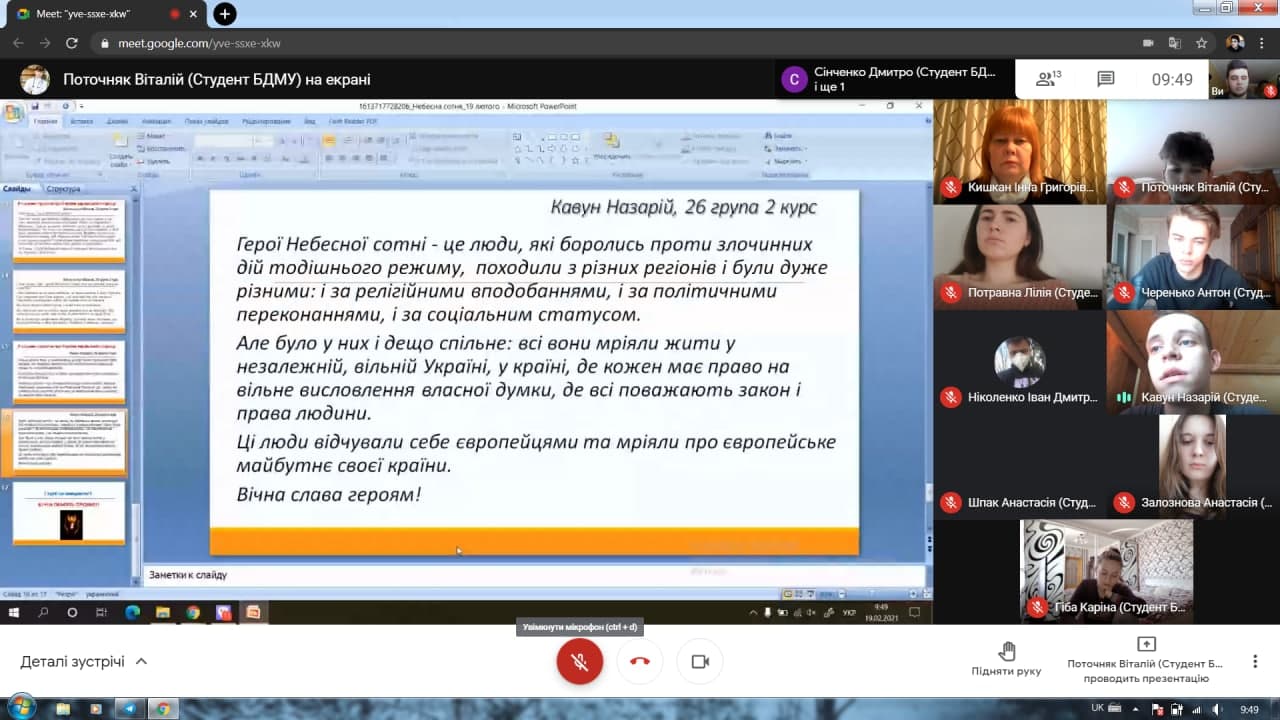Select Кавун Назарій speaking tile

click(x=1193, y=361)
